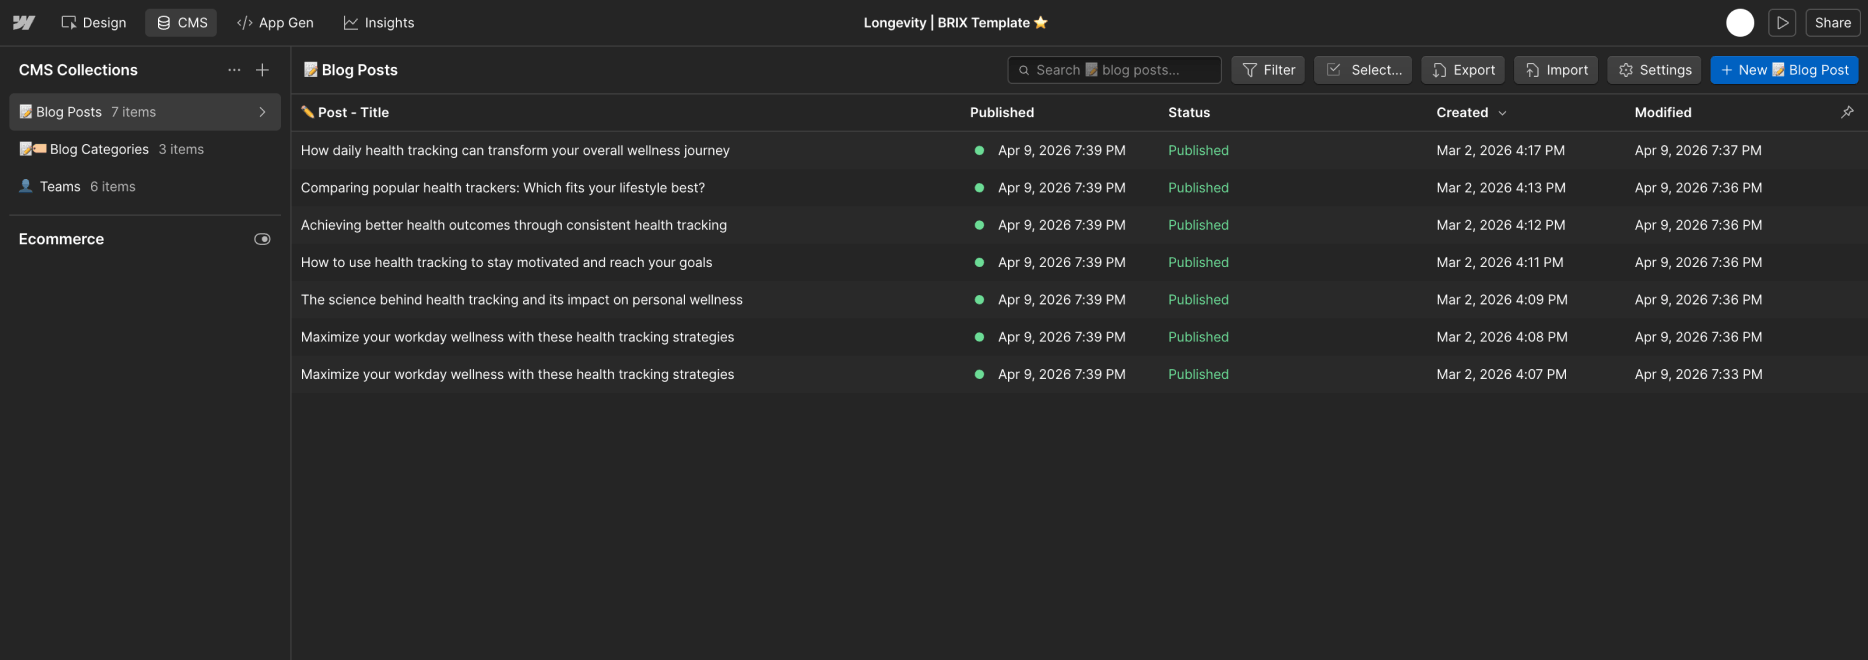Click the Published column header
This screenshot has height=660, width=1868.
[x=1002, y=112]
